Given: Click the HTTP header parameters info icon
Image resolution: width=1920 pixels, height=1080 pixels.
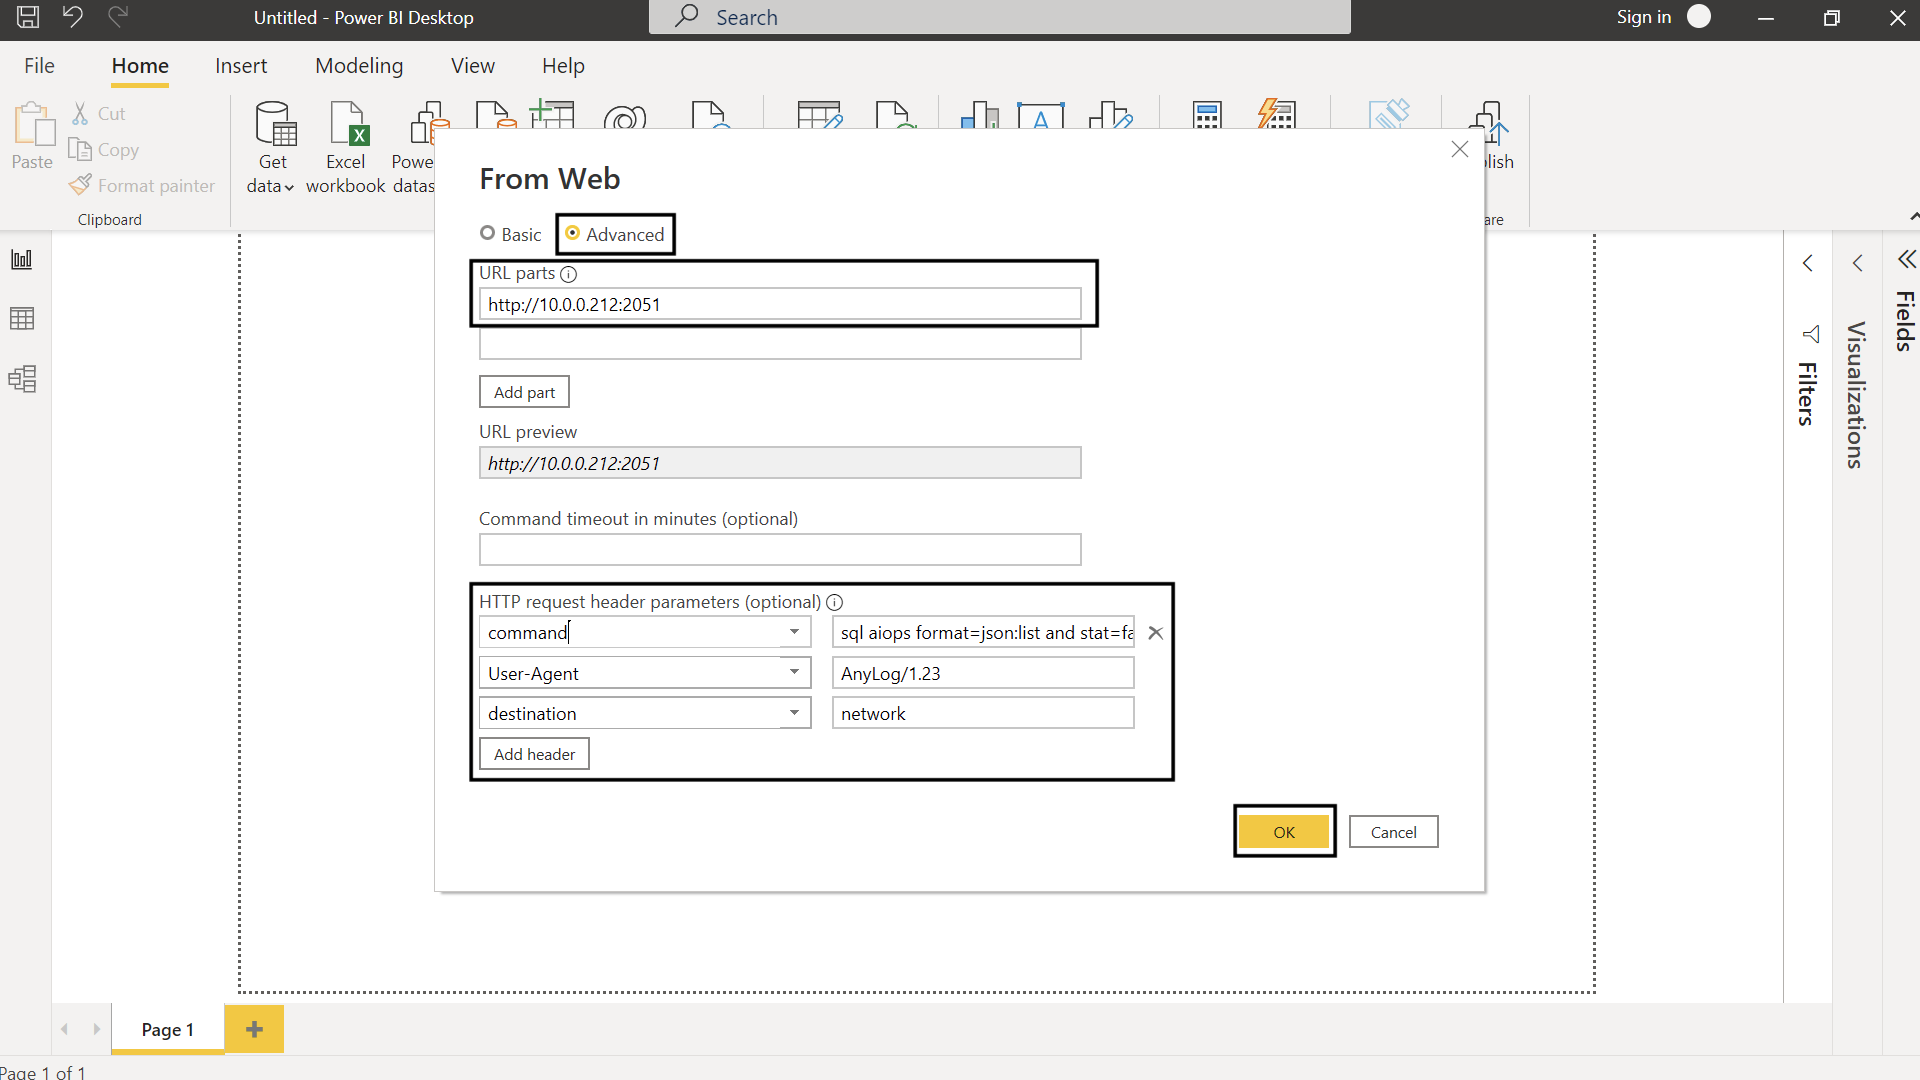Looking at the screenshot, I should tap(835, 602).
